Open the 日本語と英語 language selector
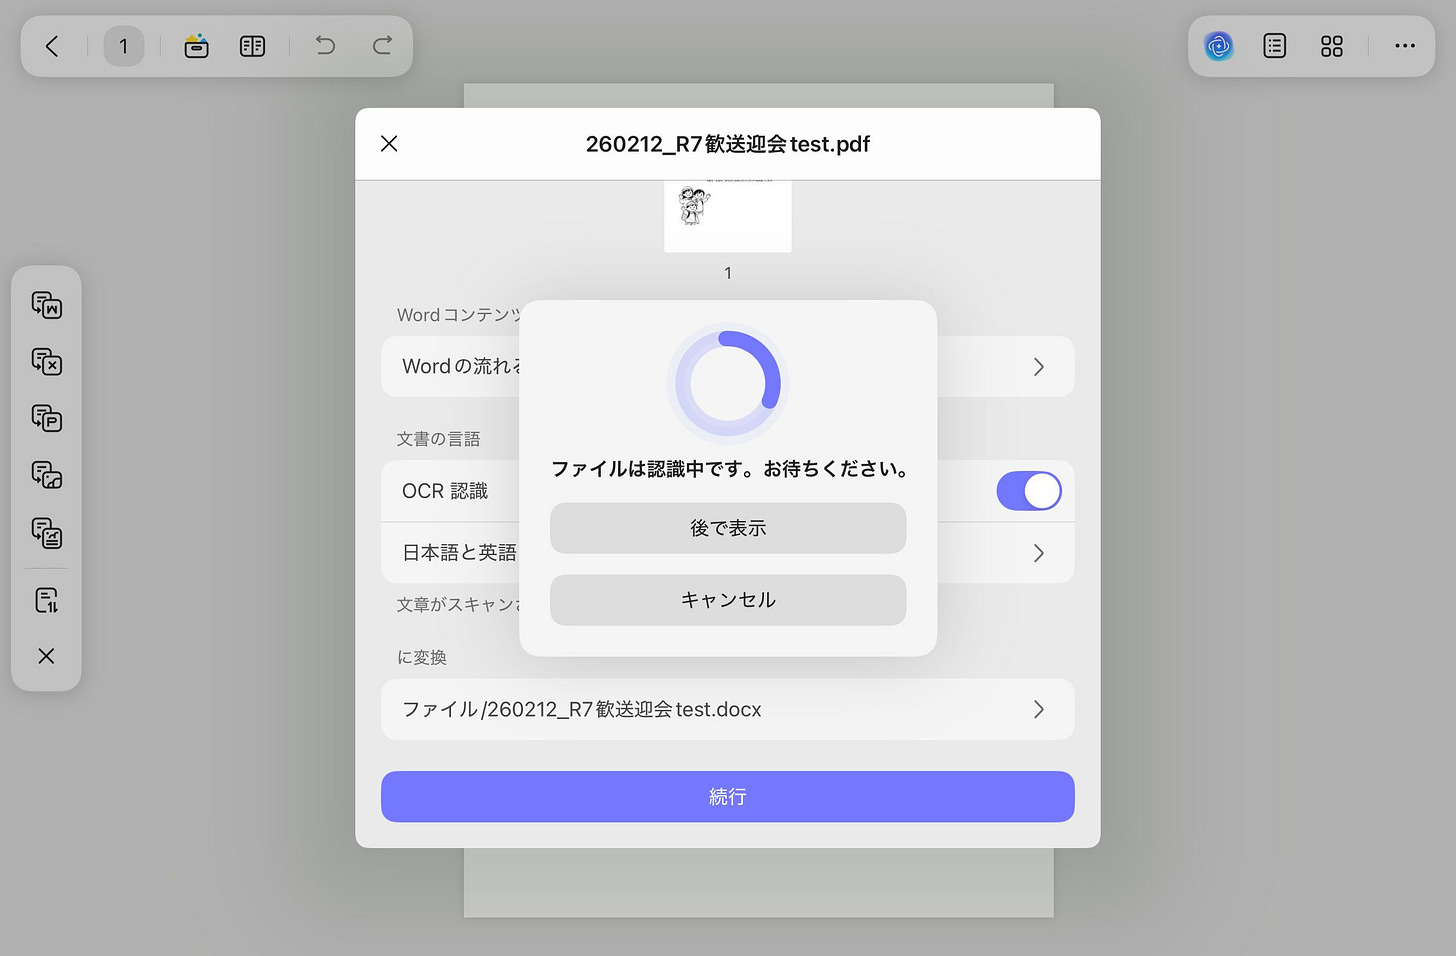1456x956 pixels. click(1038, 552)
